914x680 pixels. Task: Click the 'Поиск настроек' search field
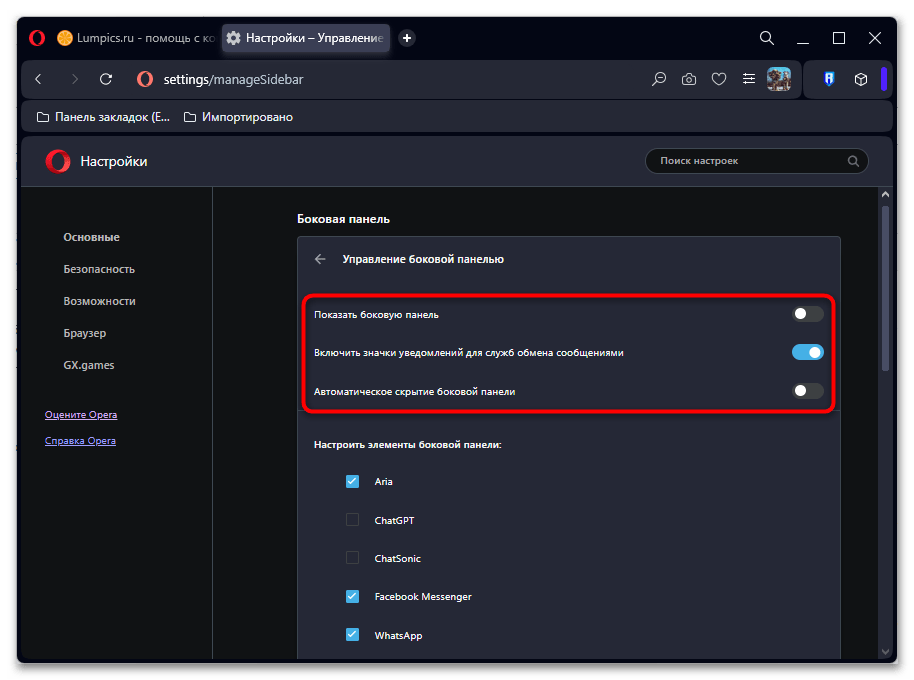[x=750, y=161]
